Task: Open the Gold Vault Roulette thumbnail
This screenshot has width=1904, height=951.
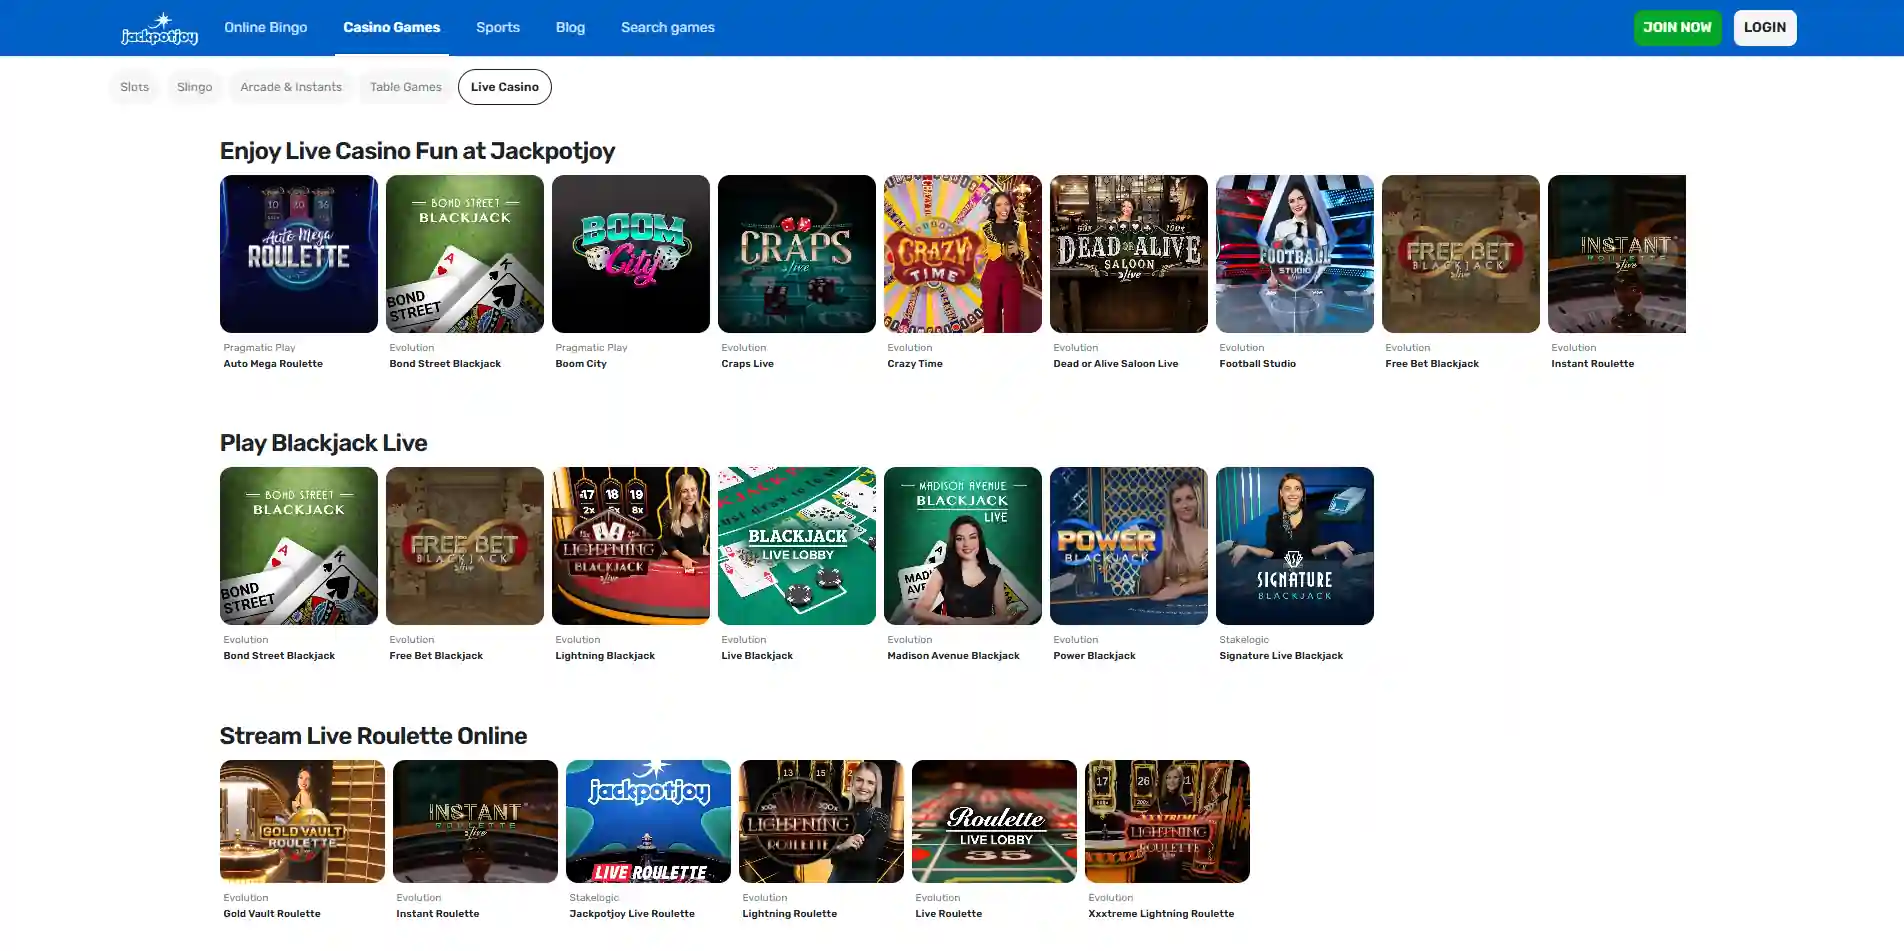Action: click(302, 821)
